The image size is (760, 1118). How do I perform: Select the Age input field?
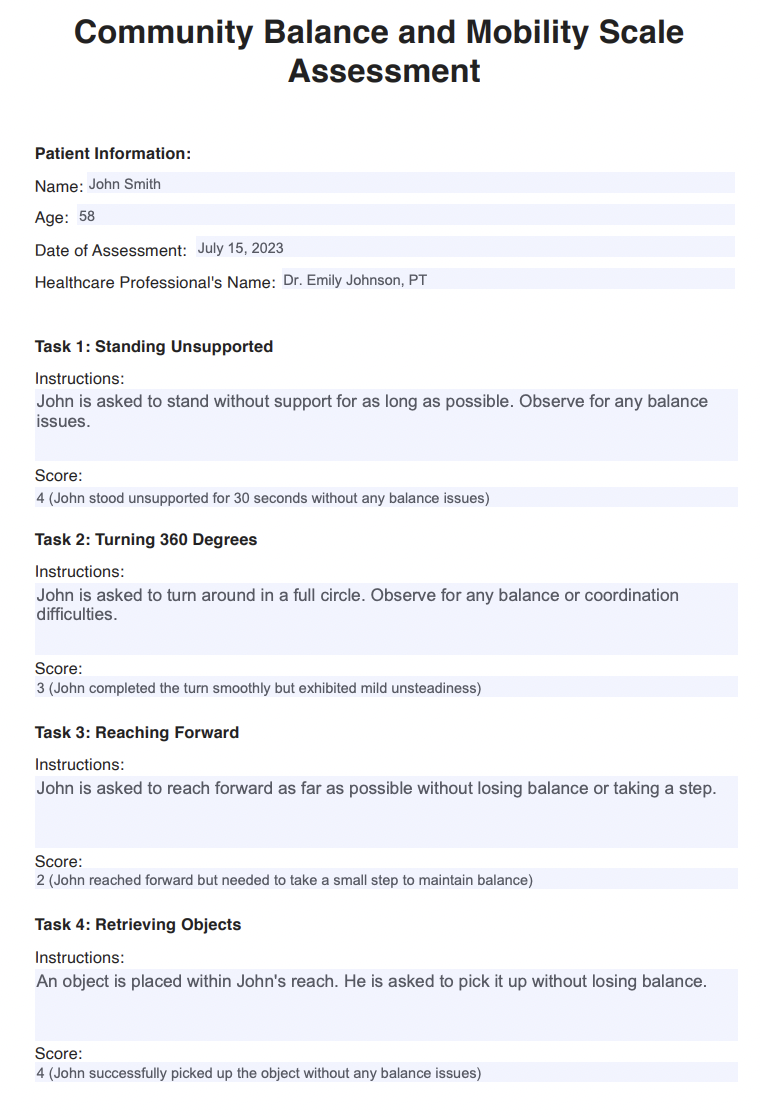point(405,216)
